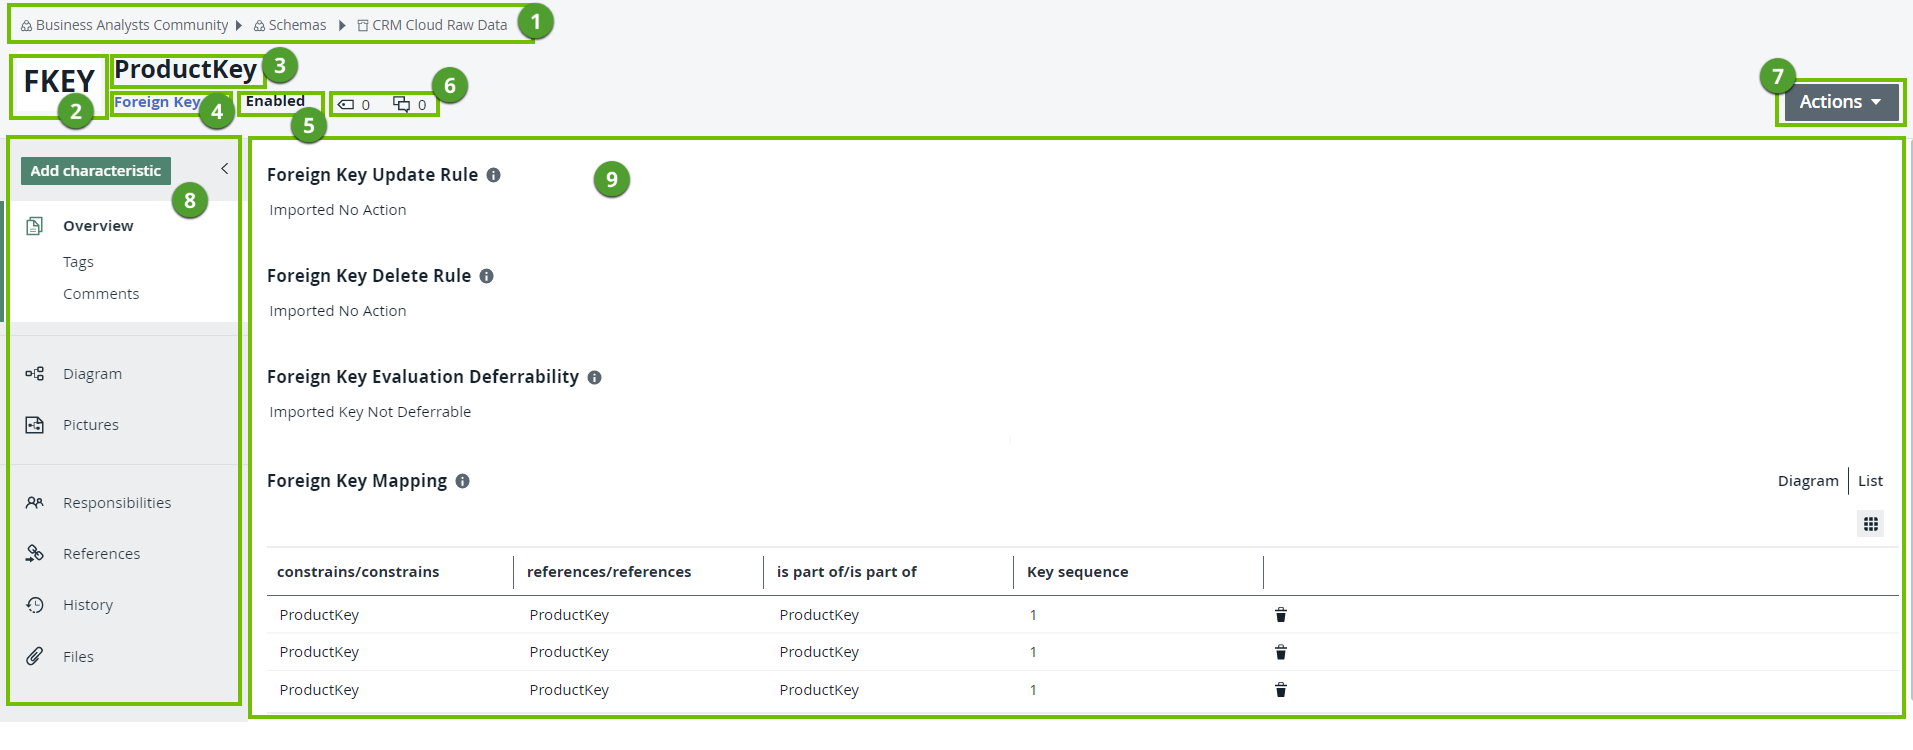Switch Foreign Key Mapping to Diagram view
Viewport: 1913px width, 750px height.
(1807, 481)
